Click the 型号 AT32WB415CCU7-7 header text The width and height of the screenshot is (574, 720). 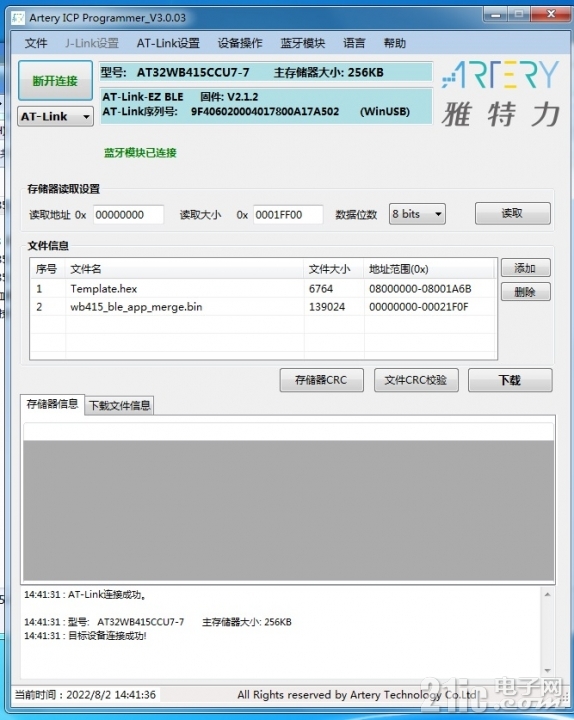tap(175, 73)
